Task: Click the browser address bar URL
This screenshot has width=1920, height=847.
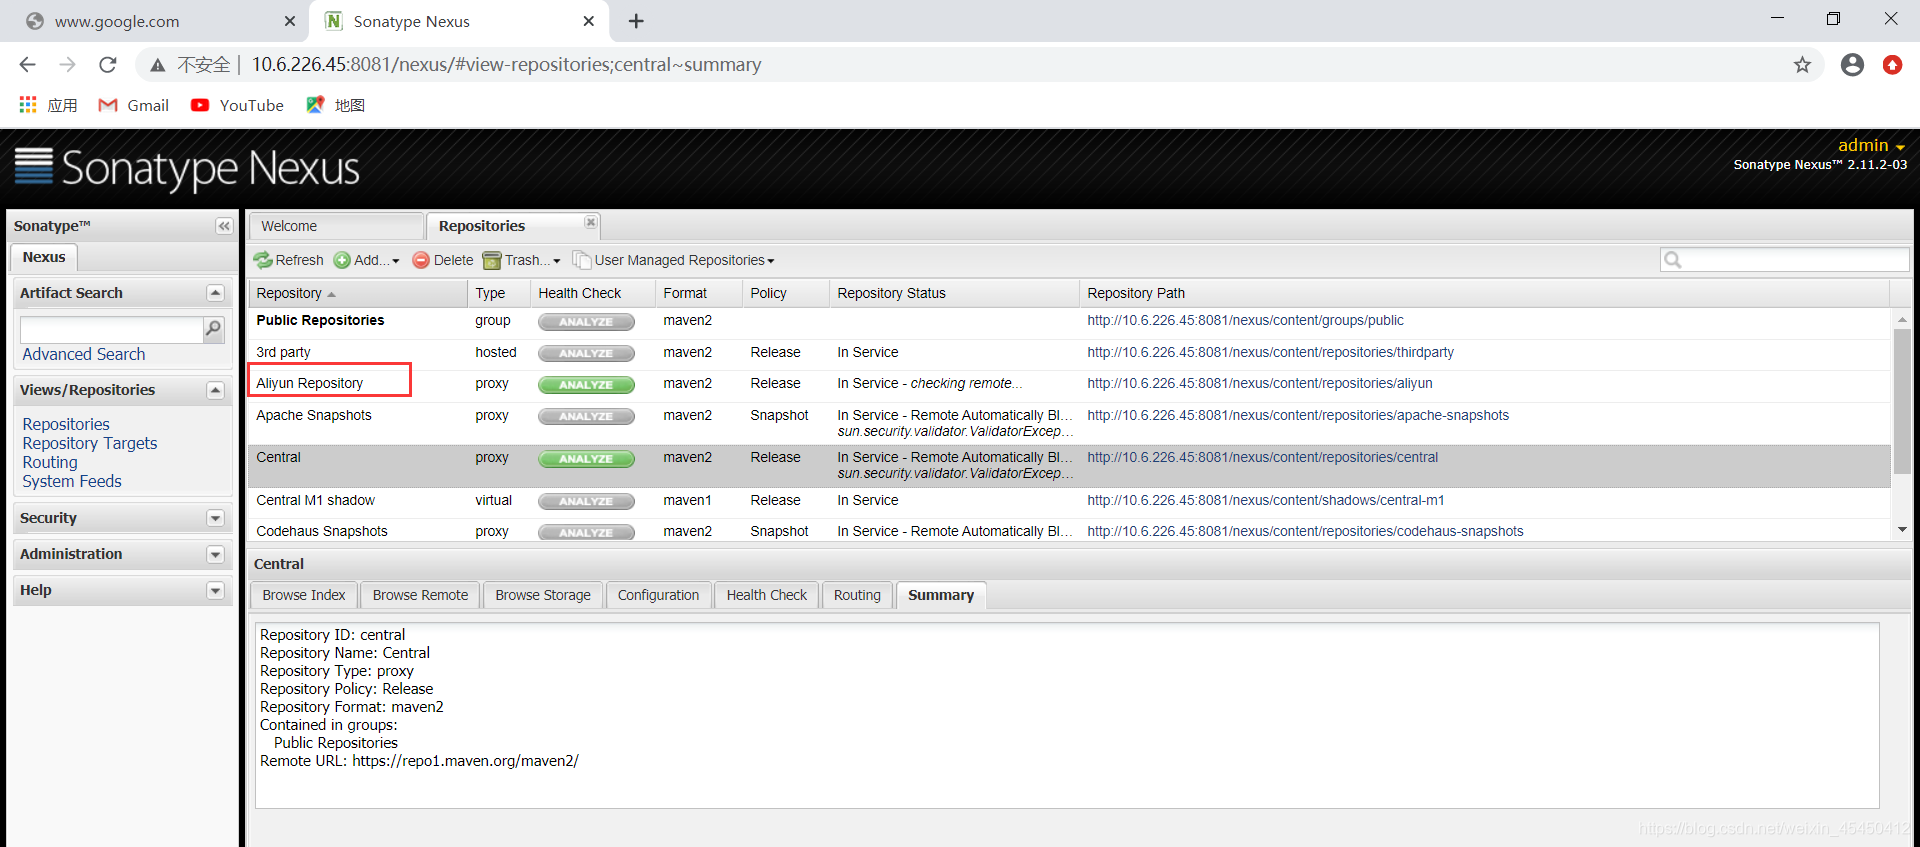Action: tap(506, 65)
